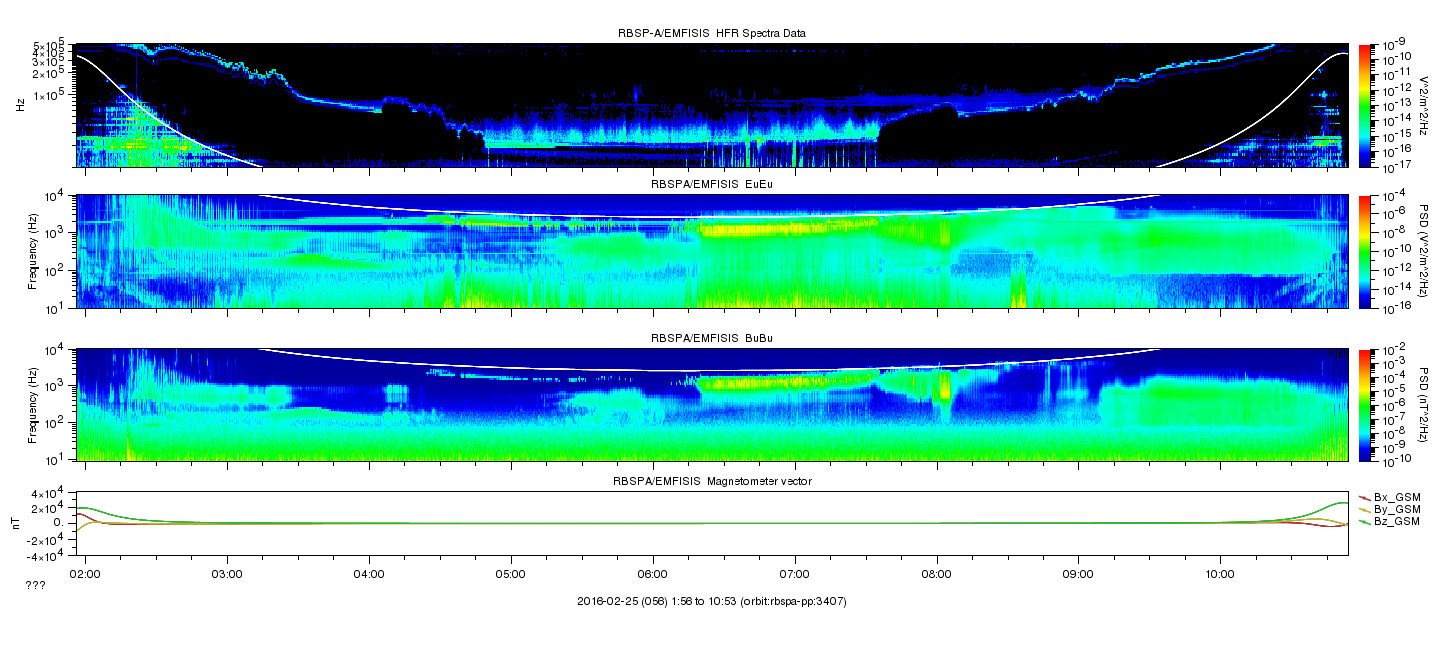Click the 04:00 time axis label
The width and height of the screenshot is (1447, 658).
(x=369, y=575)
